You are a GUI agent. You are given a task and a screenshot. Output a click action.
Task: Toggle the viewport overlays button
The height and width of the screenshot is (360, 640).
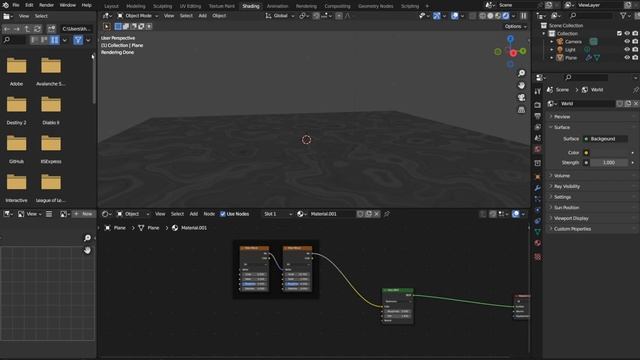pos(454,16)
